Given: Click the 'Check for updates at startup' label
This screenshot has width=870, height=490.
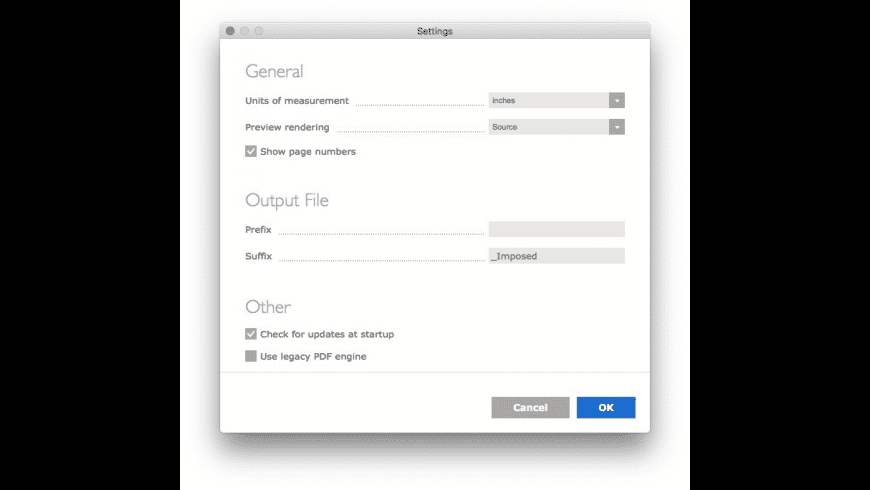Looking at the screenshot, I should pos(327,334).
